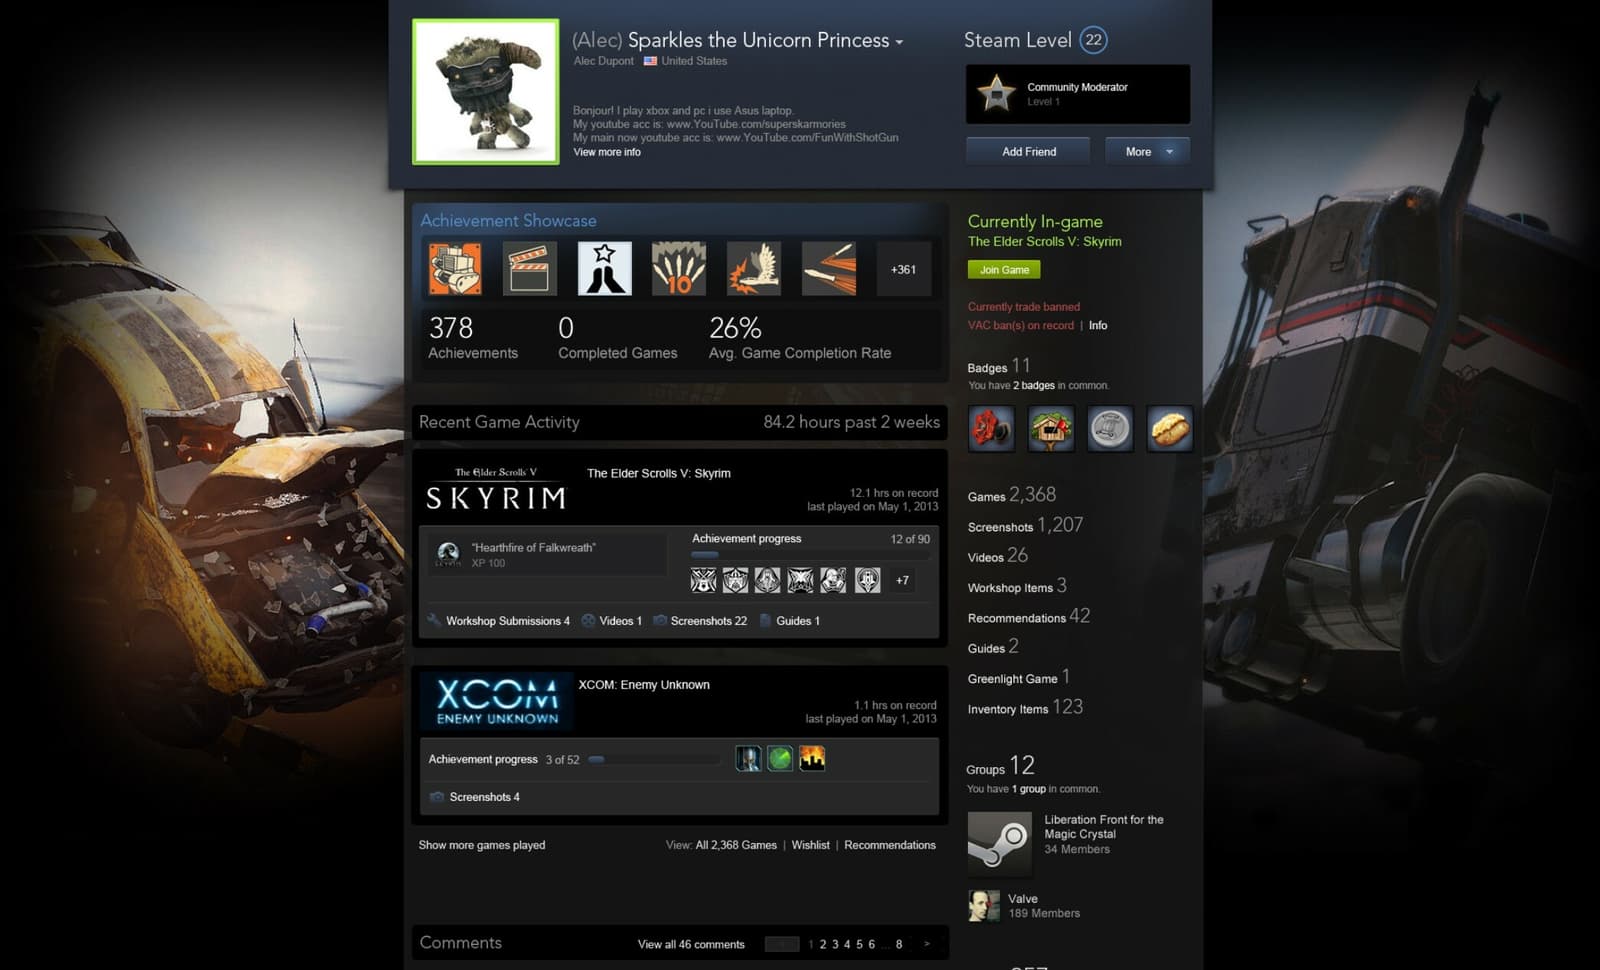Open the shadow colossus profile avatar

click(x=485, y=91)
